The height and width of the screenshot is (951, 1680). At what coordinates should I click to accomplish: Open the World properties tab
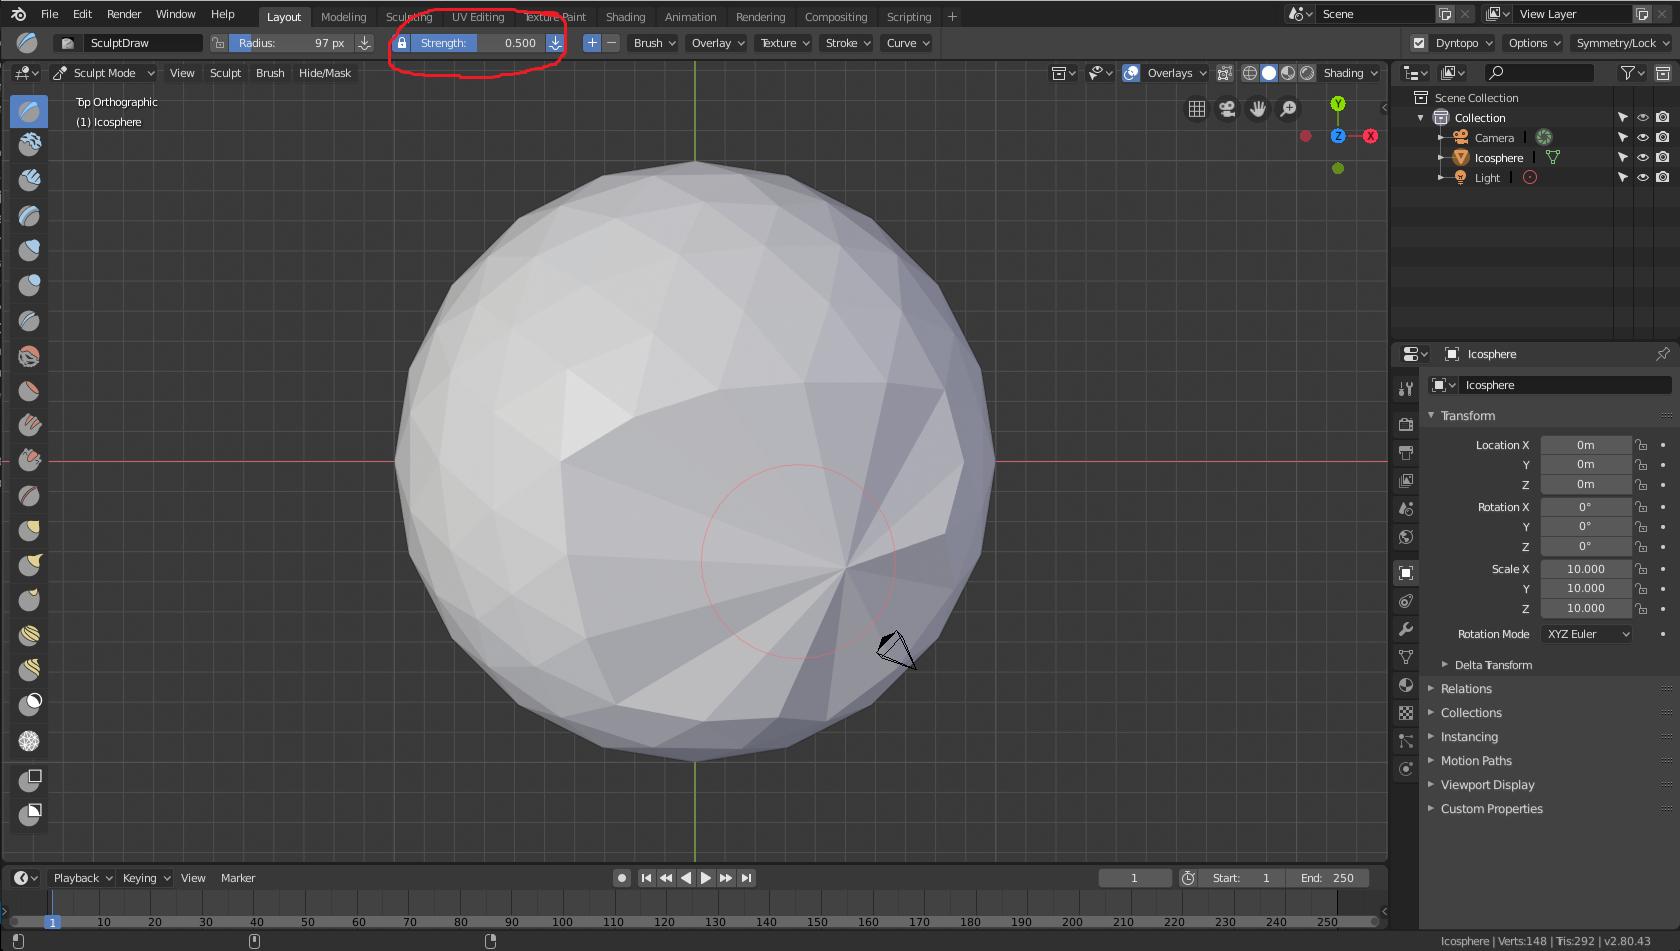point(1406,537)
